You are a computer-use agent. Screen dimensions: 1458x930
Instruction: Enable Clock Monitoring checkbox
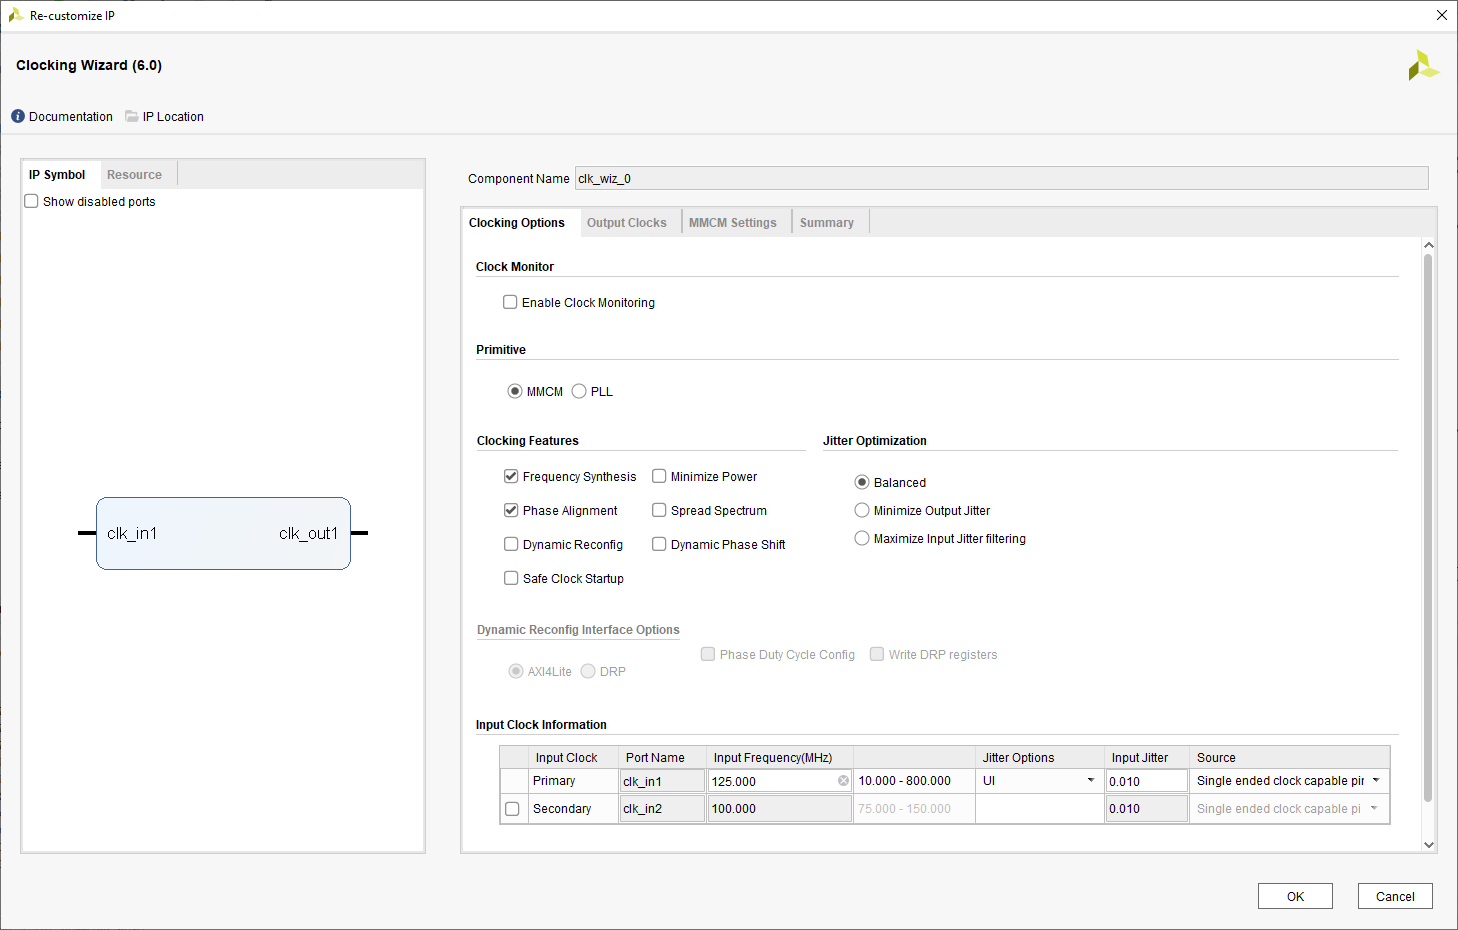tap(510, 302)
